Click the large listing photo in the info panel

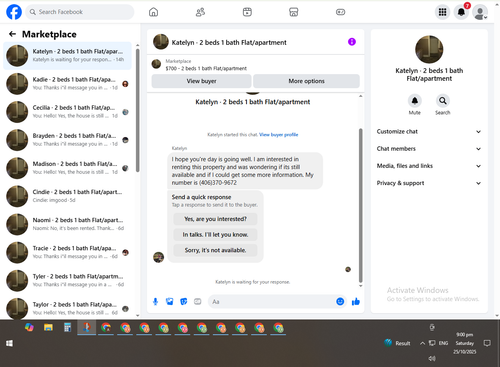(x=429, y=49)
